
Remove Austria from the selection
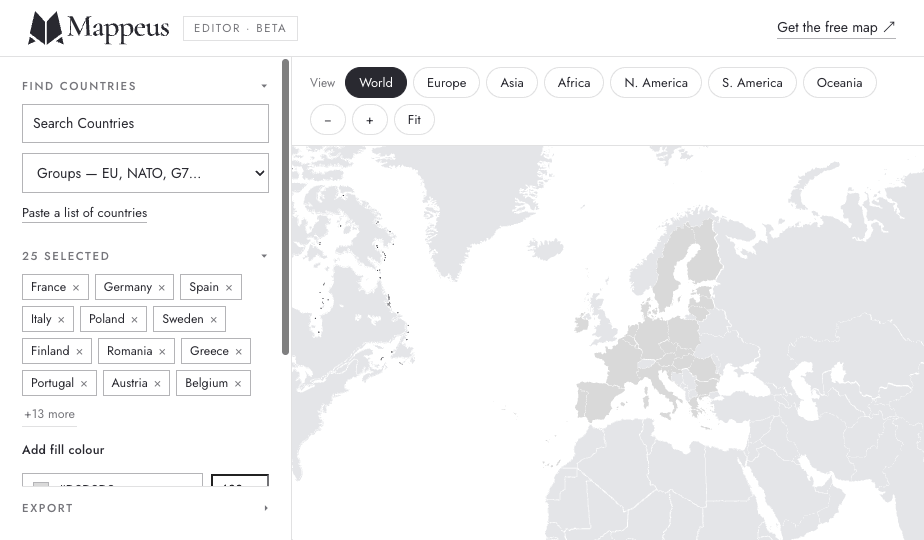coord(157,384)
